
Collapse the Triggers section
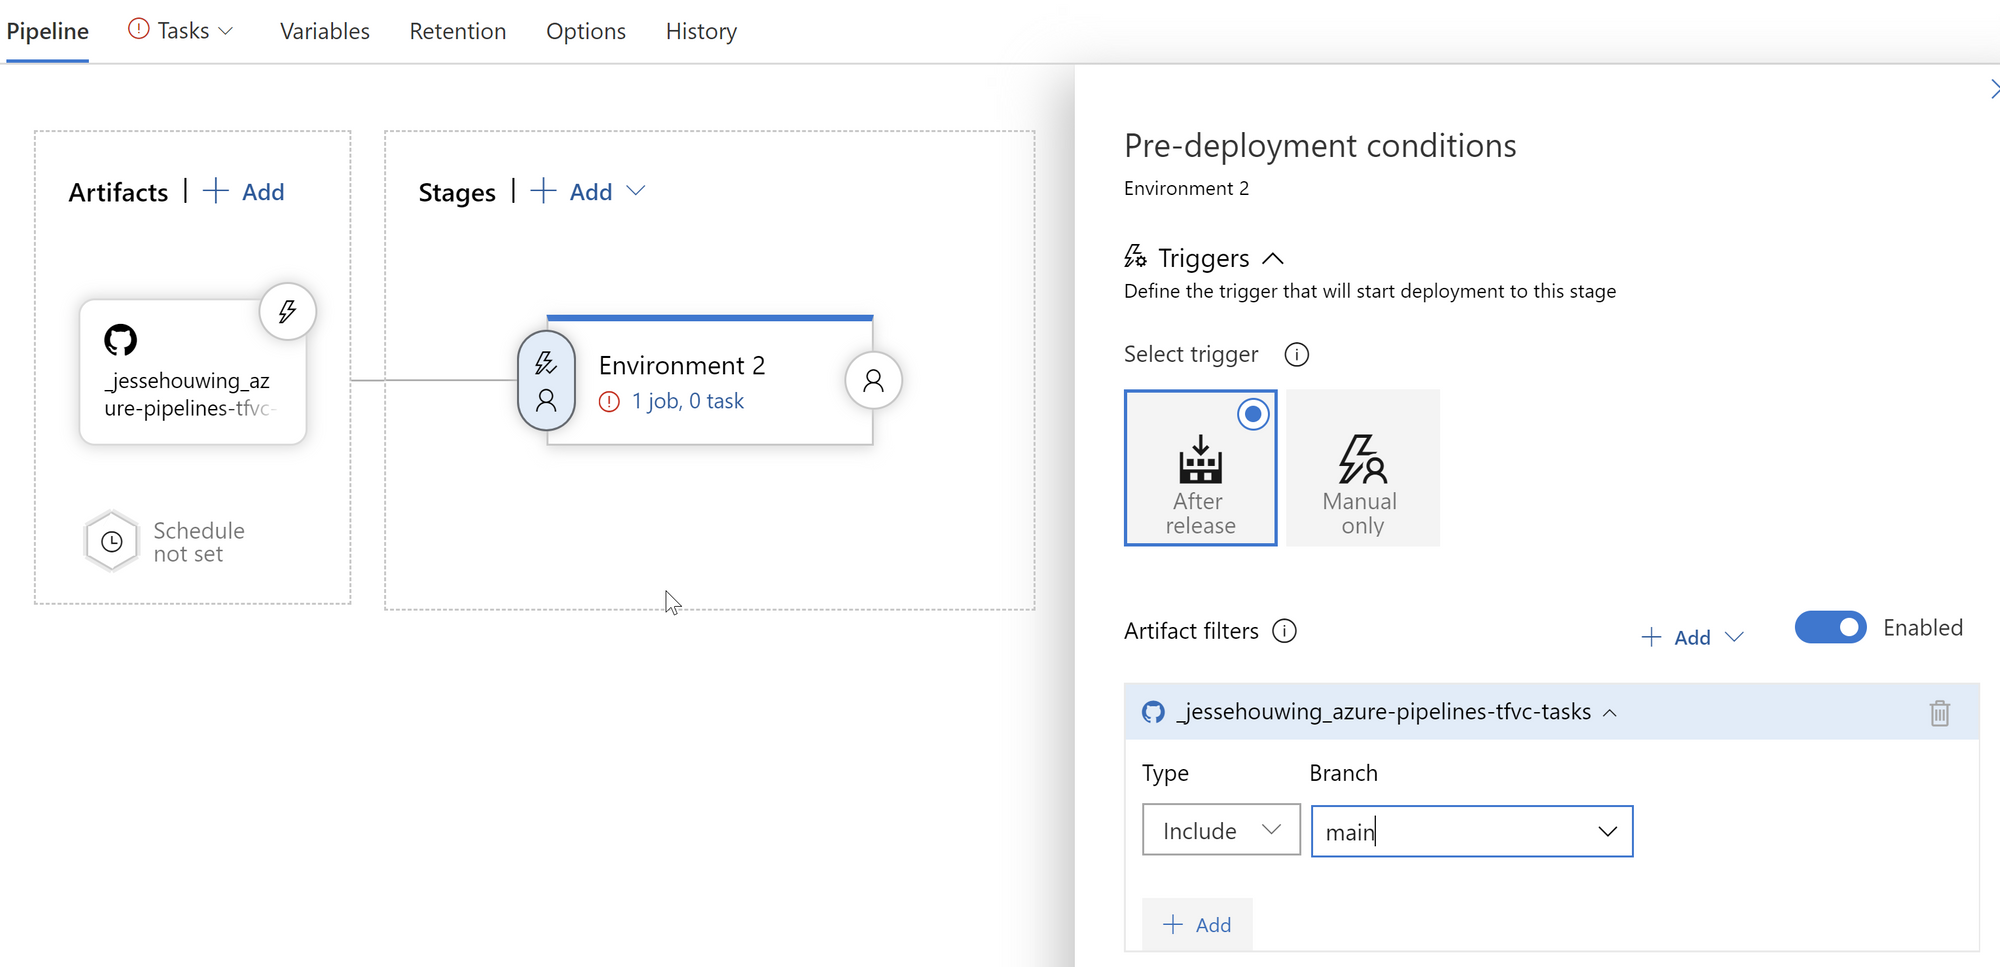(x=1272, y=259)
